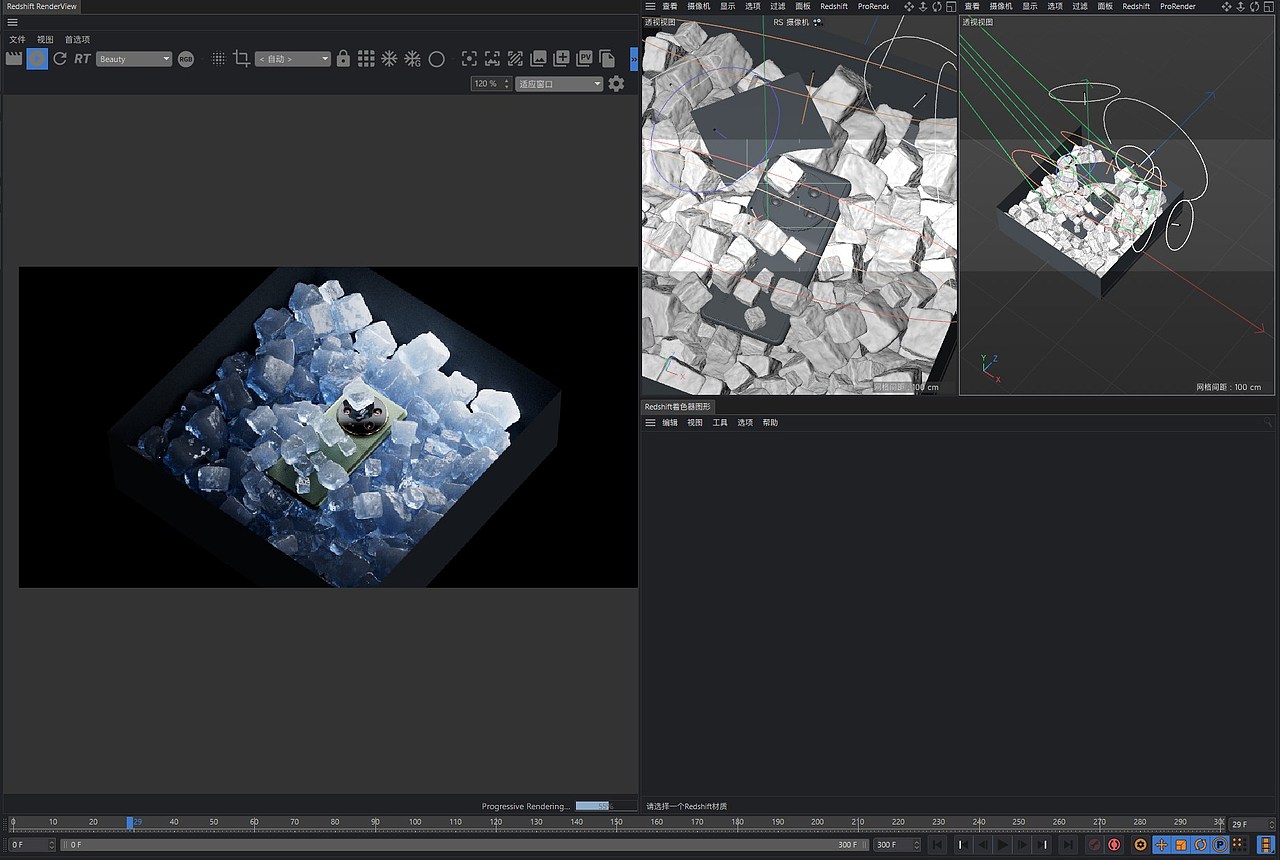Toggle the parameter P keyframe button

pos(1220,845)
